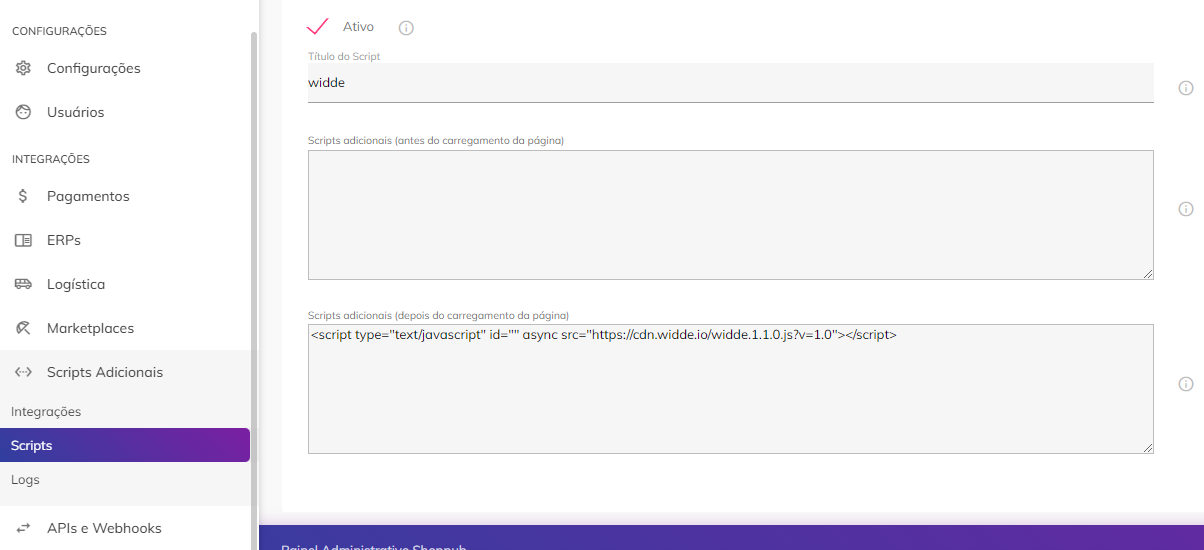Click the CONFIGURAÇÕES section heading

59,31
